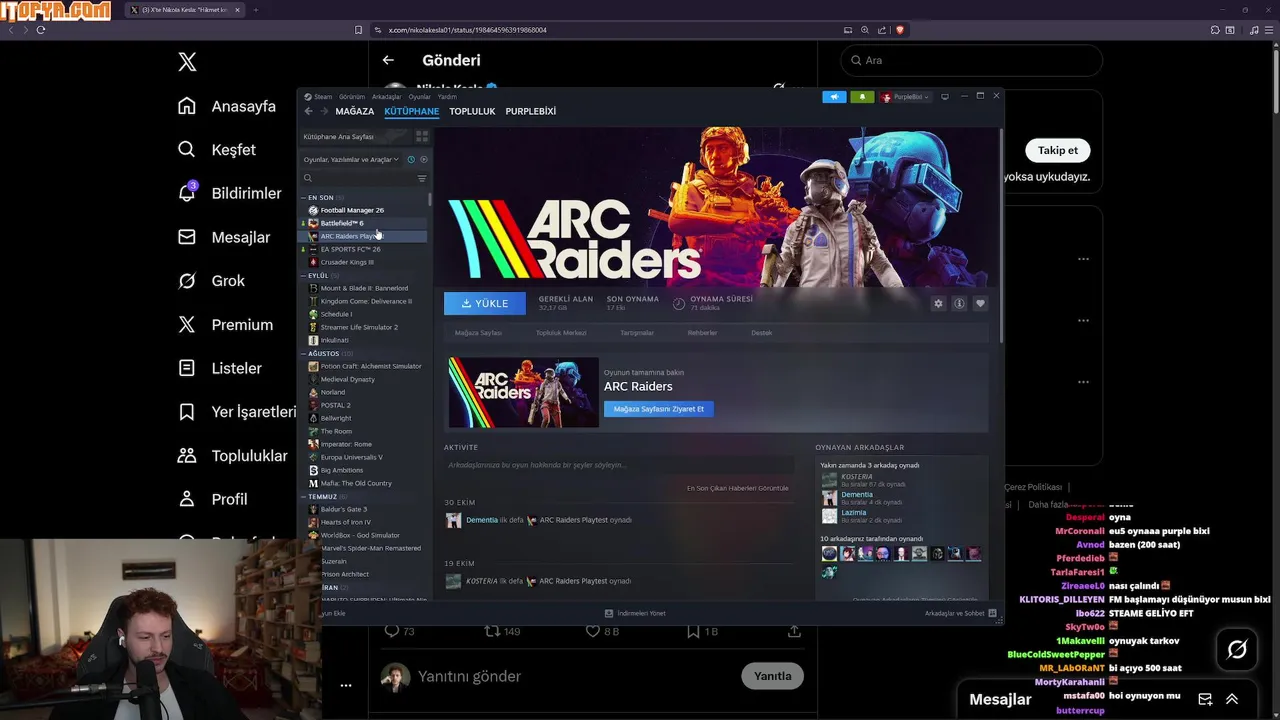Share icon under the X post
The image size is (1280, 720).
coord(794,631)
